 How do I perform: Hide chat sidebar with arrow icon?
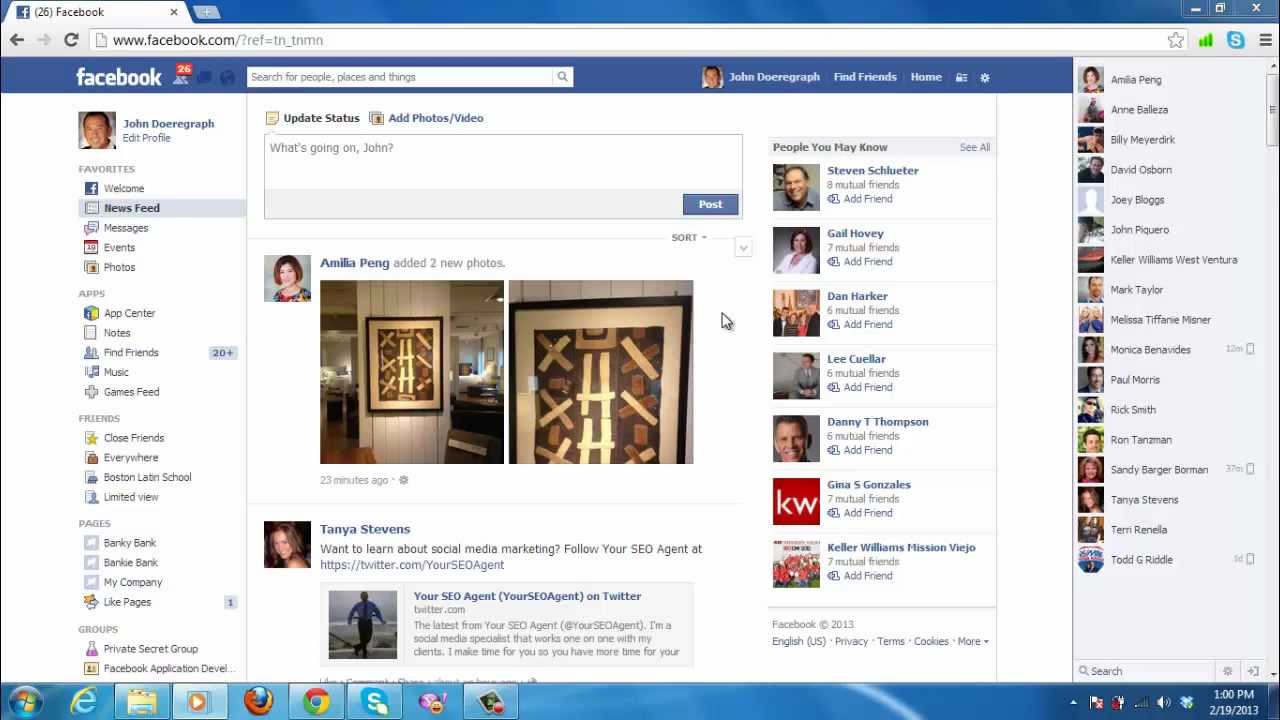1252,671
